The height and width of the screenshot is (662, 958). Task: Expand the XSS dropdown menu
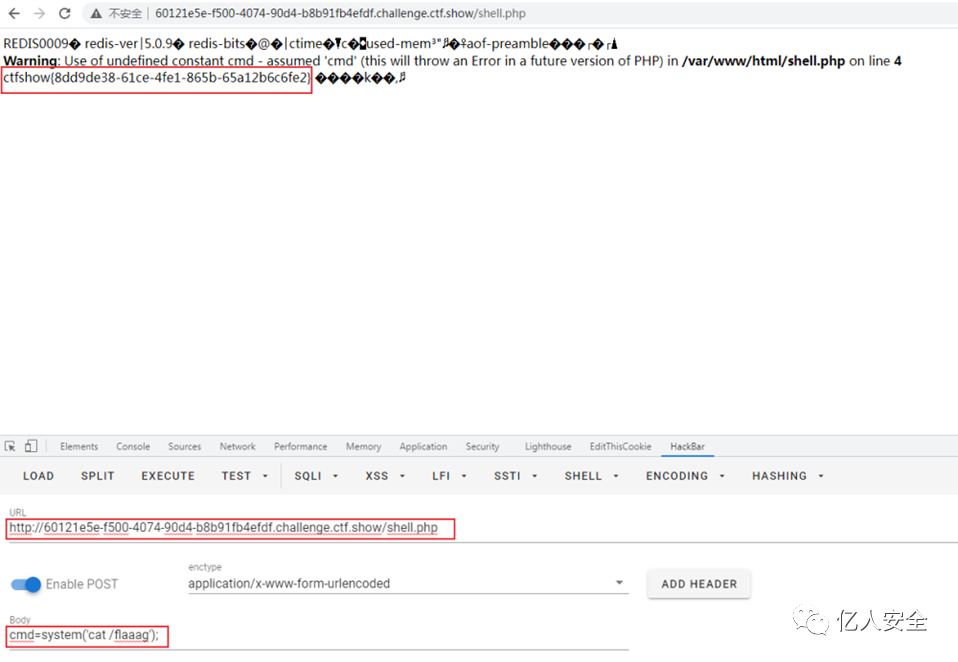[385, 476]
